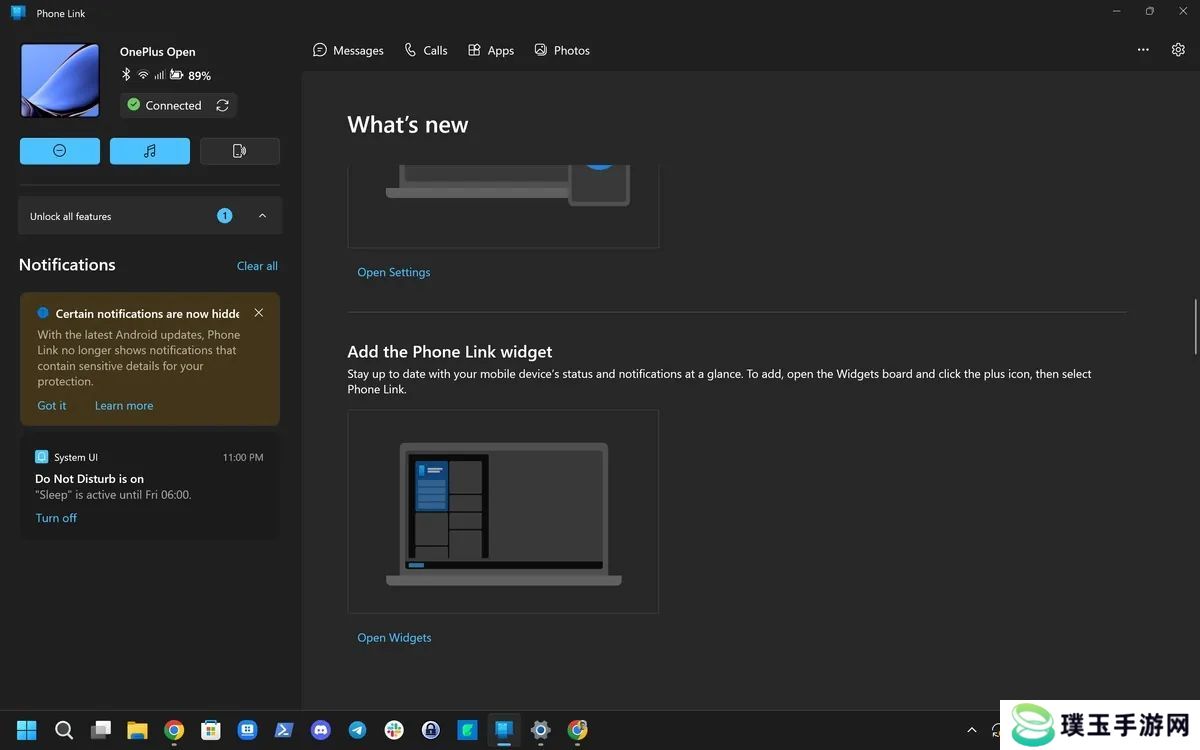This screenshot has width=1200, height=750.
Task: Toggle Do Not Disturb phone button
Action: 60,151
